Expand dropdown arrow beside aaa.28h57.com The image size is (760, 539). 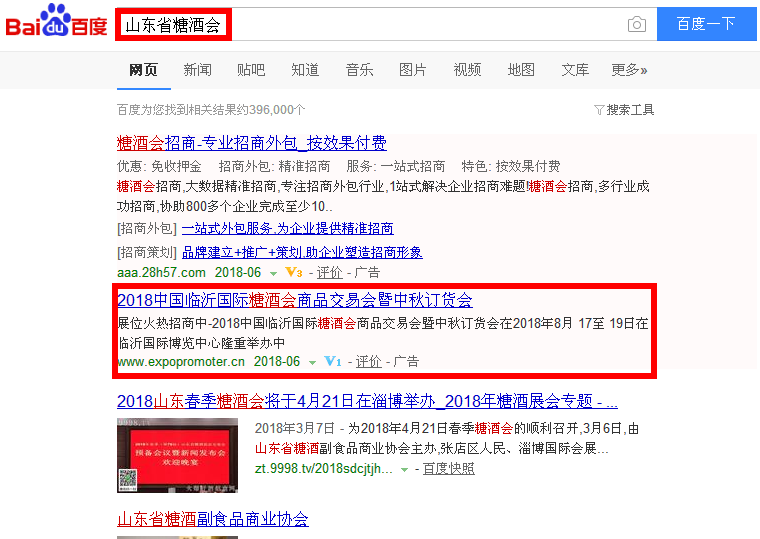[273, 273]
